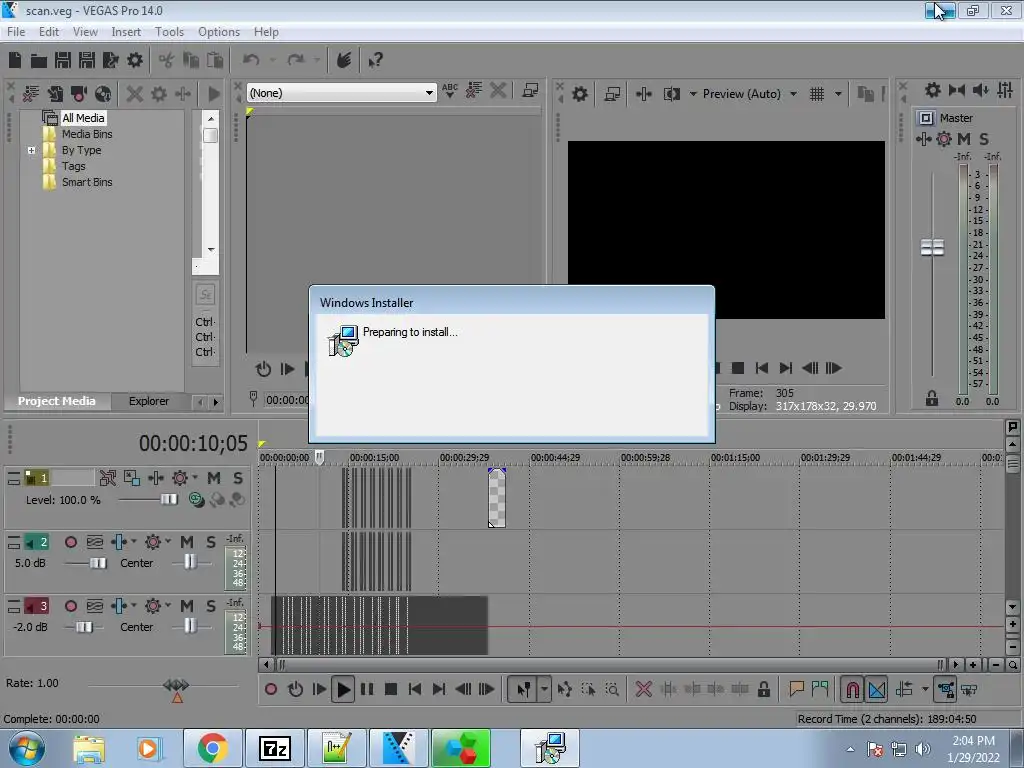The height and width of the screenshot is (768, 1024).
Task: Select the Smart Bins folder
Action: tap(87, 182)
